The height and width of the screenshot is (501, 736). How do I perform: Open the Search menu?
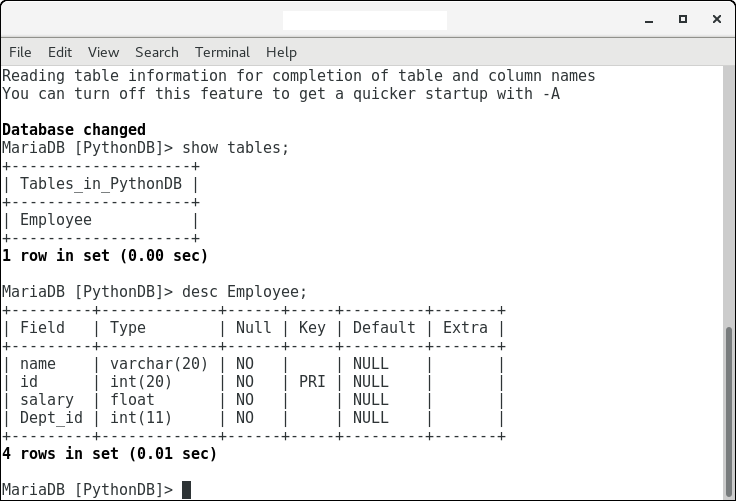click(157, 52)
